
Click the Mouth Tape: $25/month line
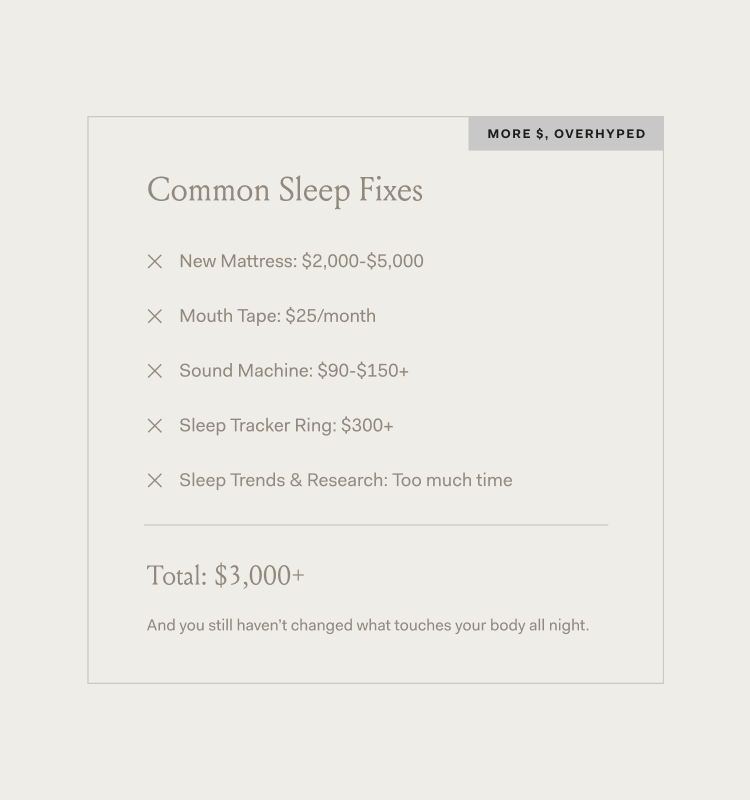pos(278,316)
